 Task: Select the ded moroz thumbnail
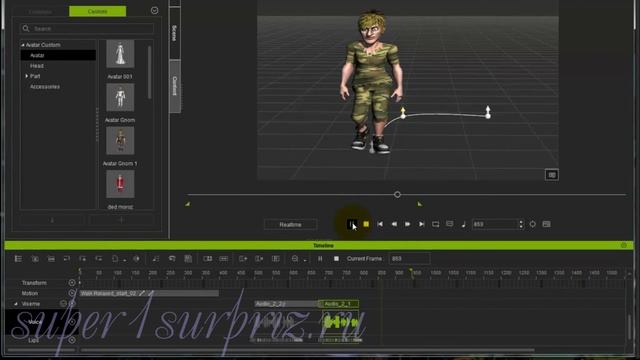pyautogui.click(x=120, y=184)
